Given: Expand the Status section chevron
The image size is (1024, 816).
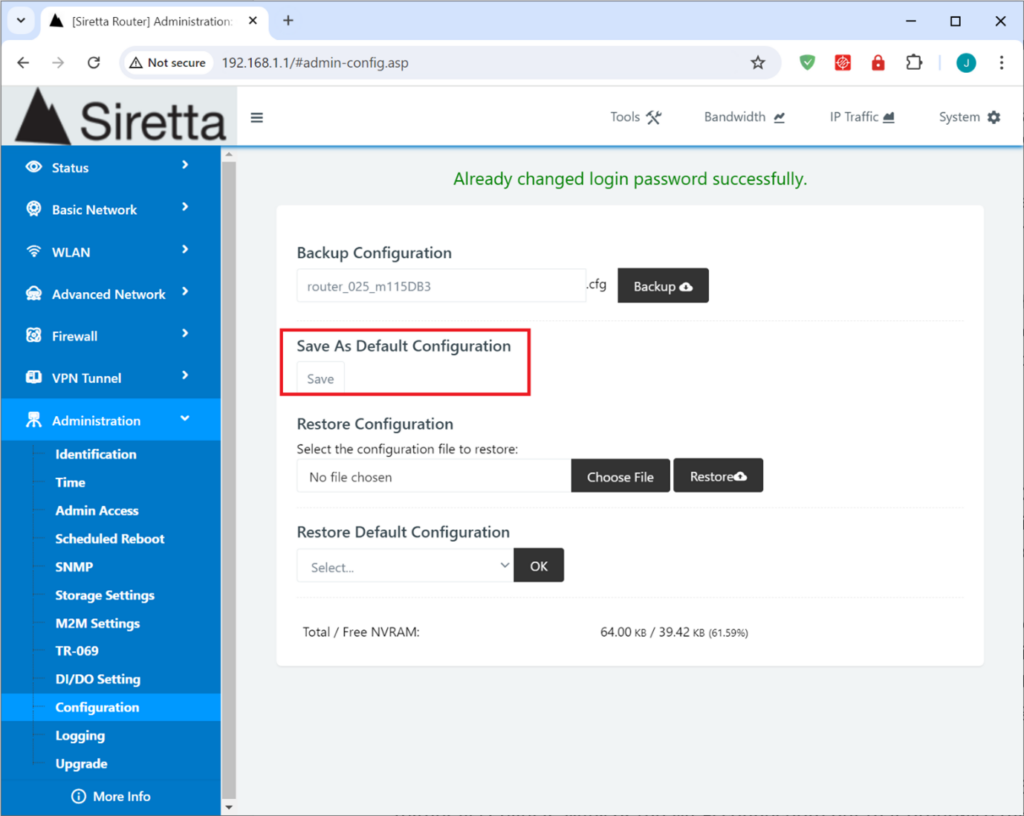Looking at the screenshot, I should (x=185, y=165).
